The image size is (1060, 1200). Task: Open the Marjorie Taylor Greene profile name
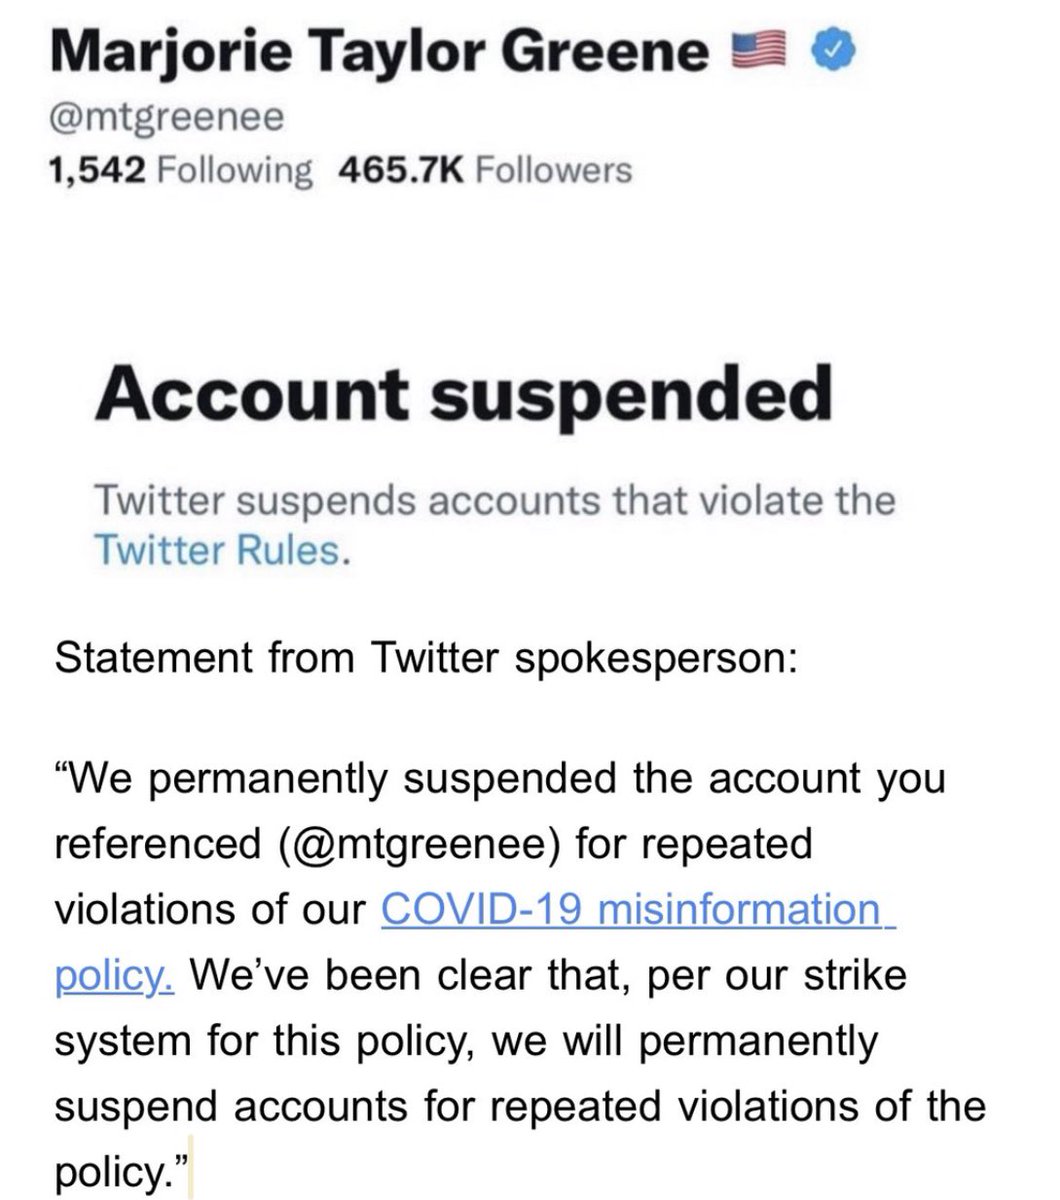pos(381,50)
